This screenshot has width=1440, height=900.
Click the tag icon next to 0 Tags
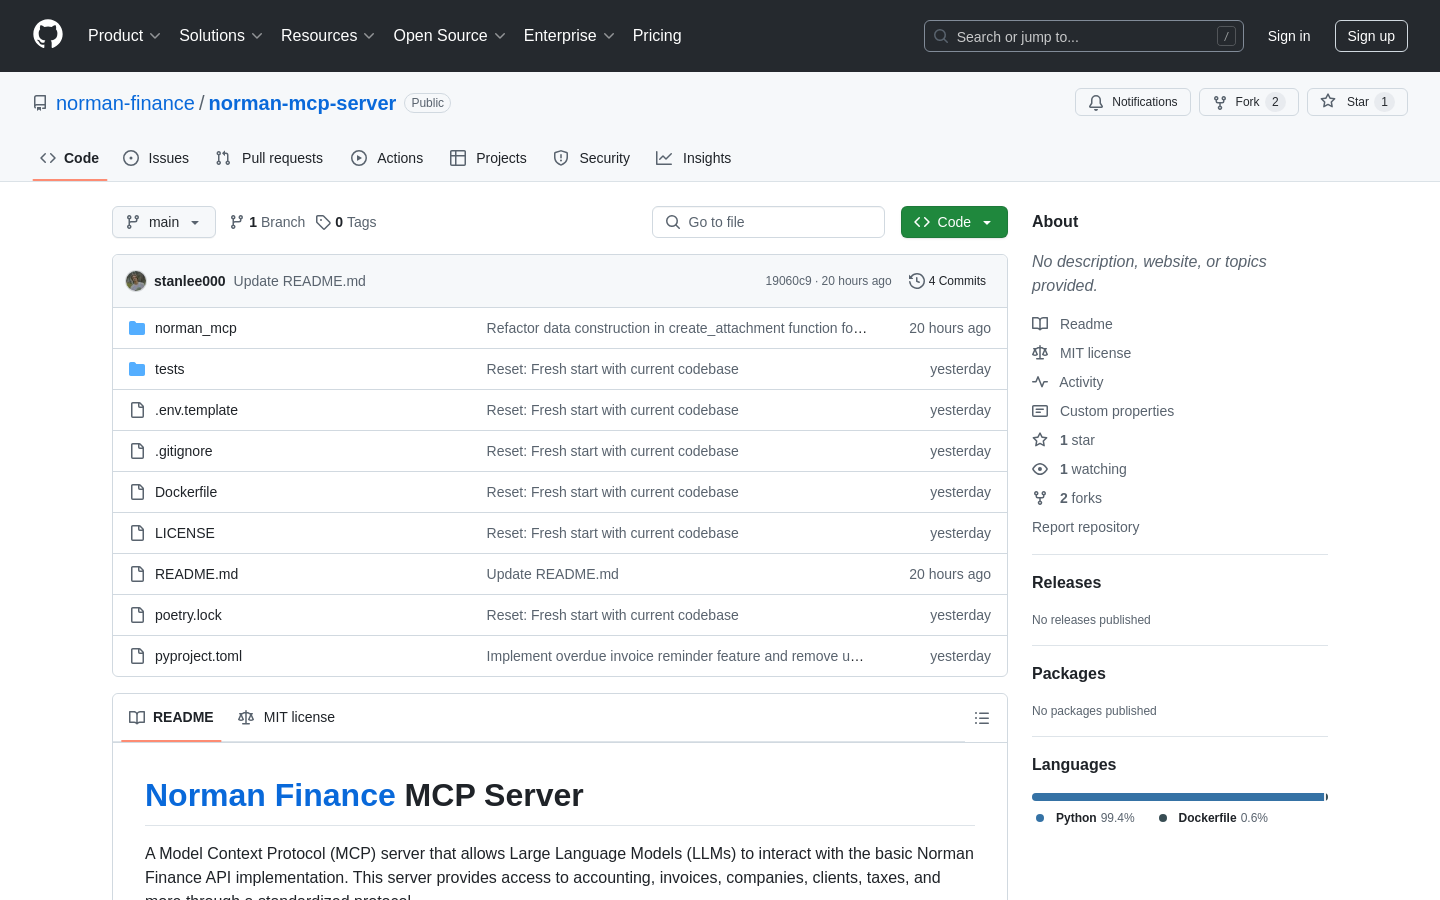point(323,222)
